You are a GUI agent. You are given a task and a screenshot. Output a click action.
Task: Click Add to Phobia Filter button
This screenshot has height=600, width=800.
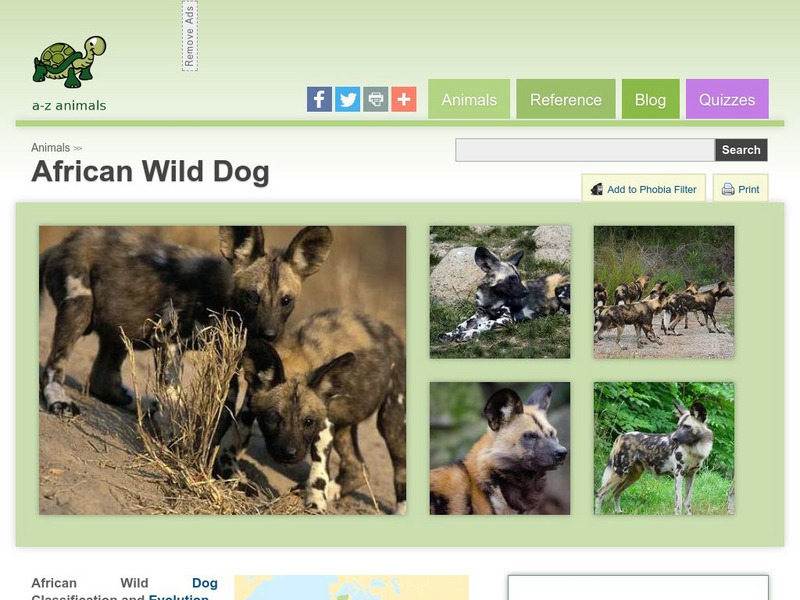[x=643, y=189]
